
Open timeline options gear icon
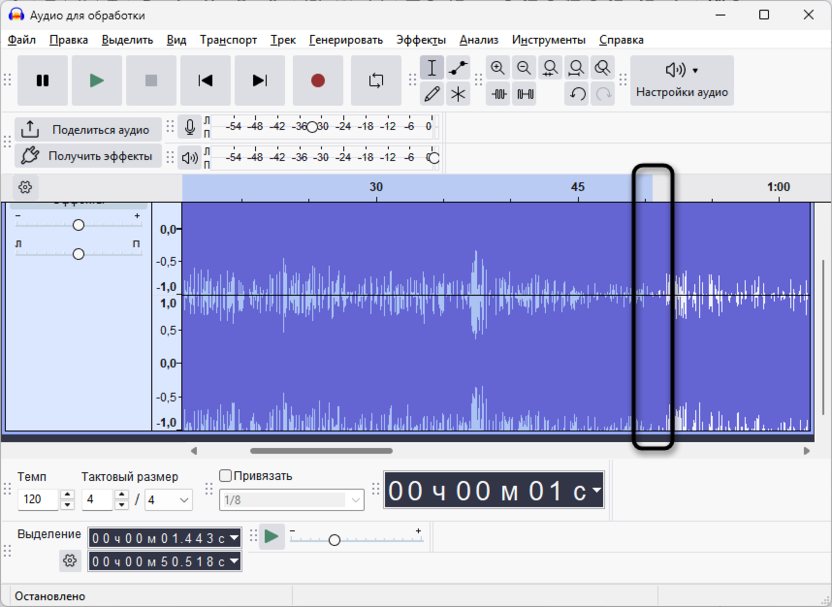[x=25, y=187]
